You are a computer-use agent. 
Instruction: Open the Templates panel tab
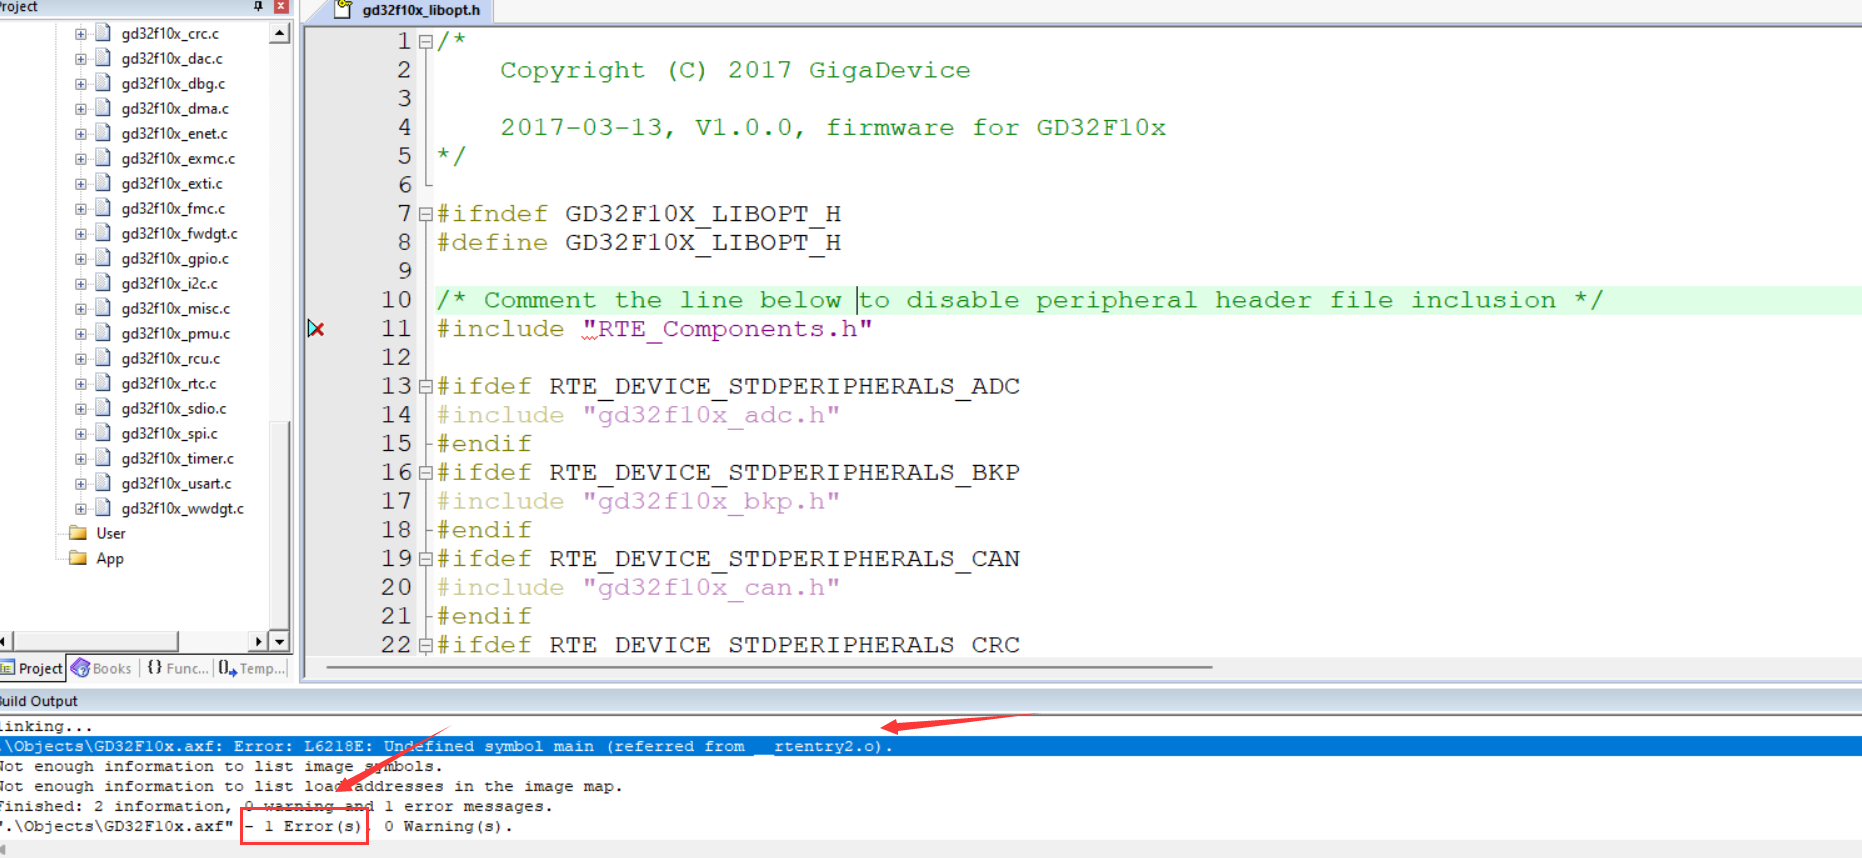252,668
